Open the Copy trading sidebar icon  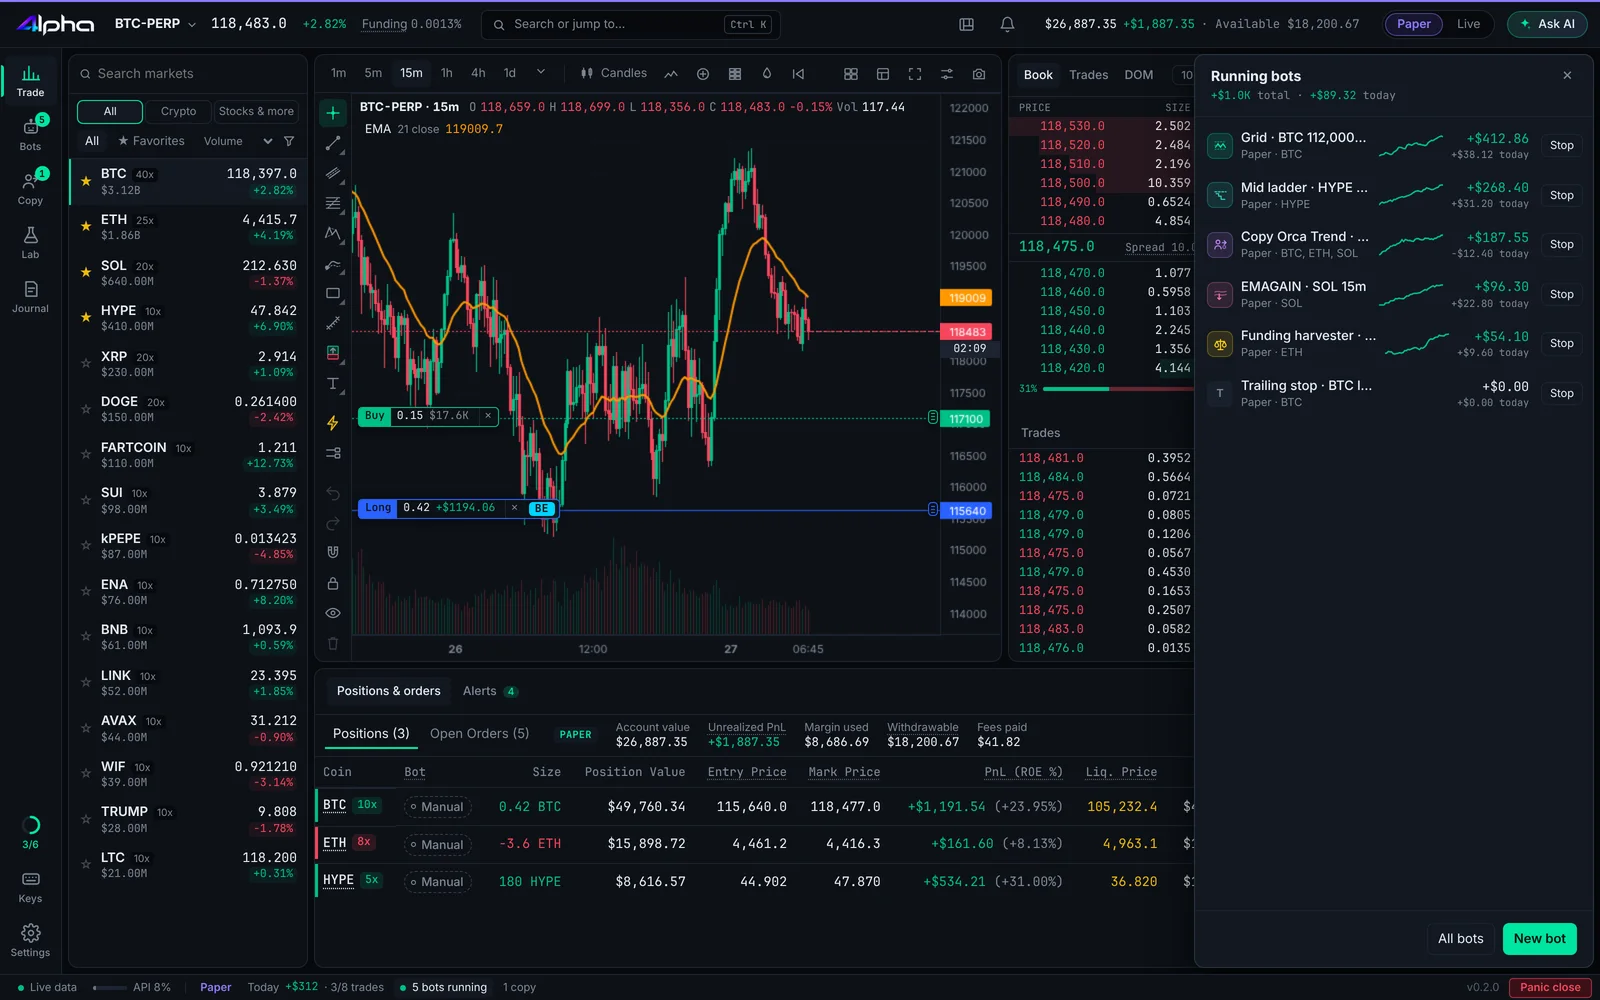coord(30,187)
